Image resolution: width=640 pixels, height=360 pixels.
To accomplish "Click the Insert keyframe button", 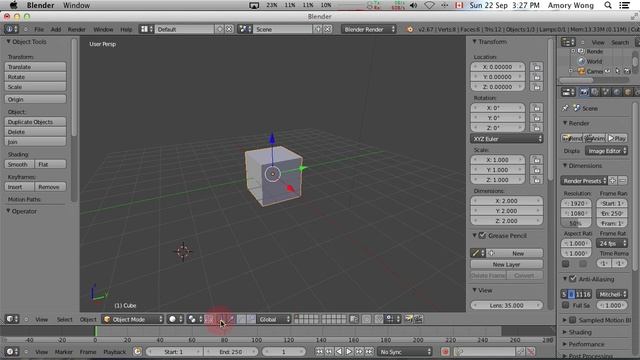I will point(20,187).
